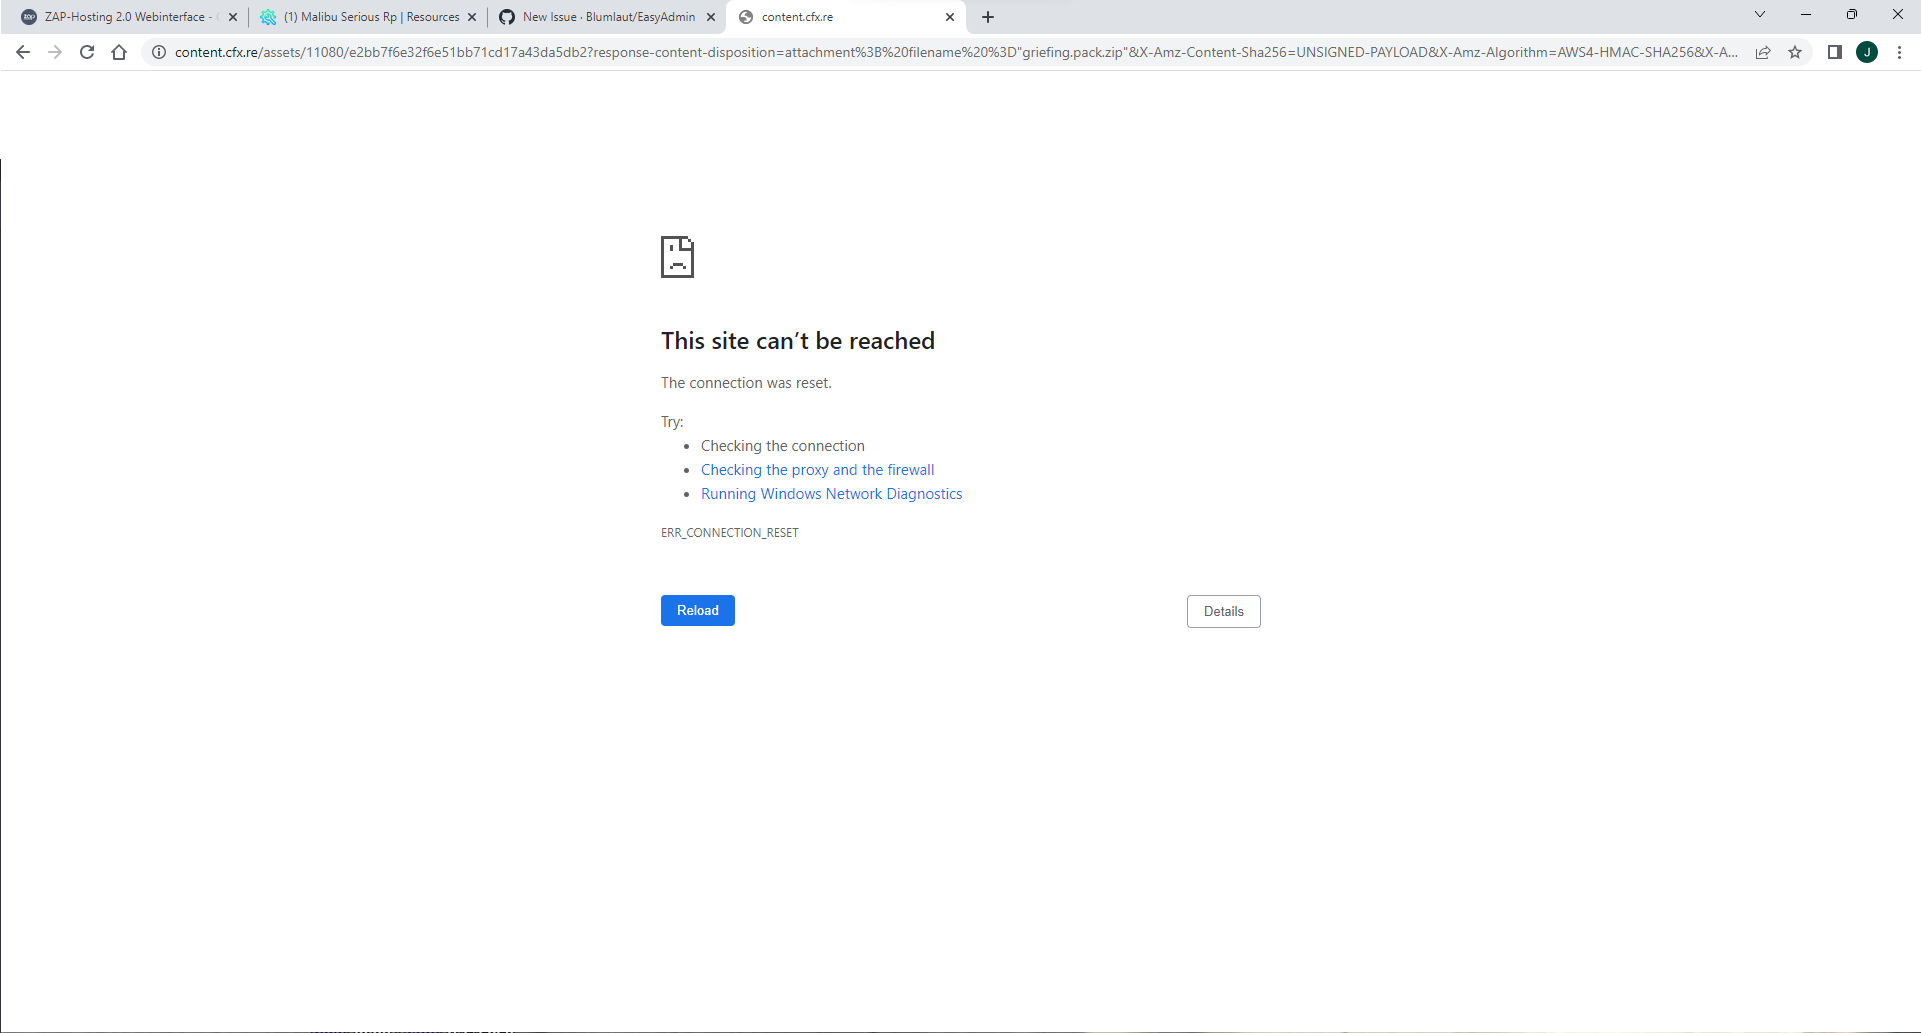This screenshot has width=1921, height=1033.
Task: Click the Reload button on error page
Action: 697,610
